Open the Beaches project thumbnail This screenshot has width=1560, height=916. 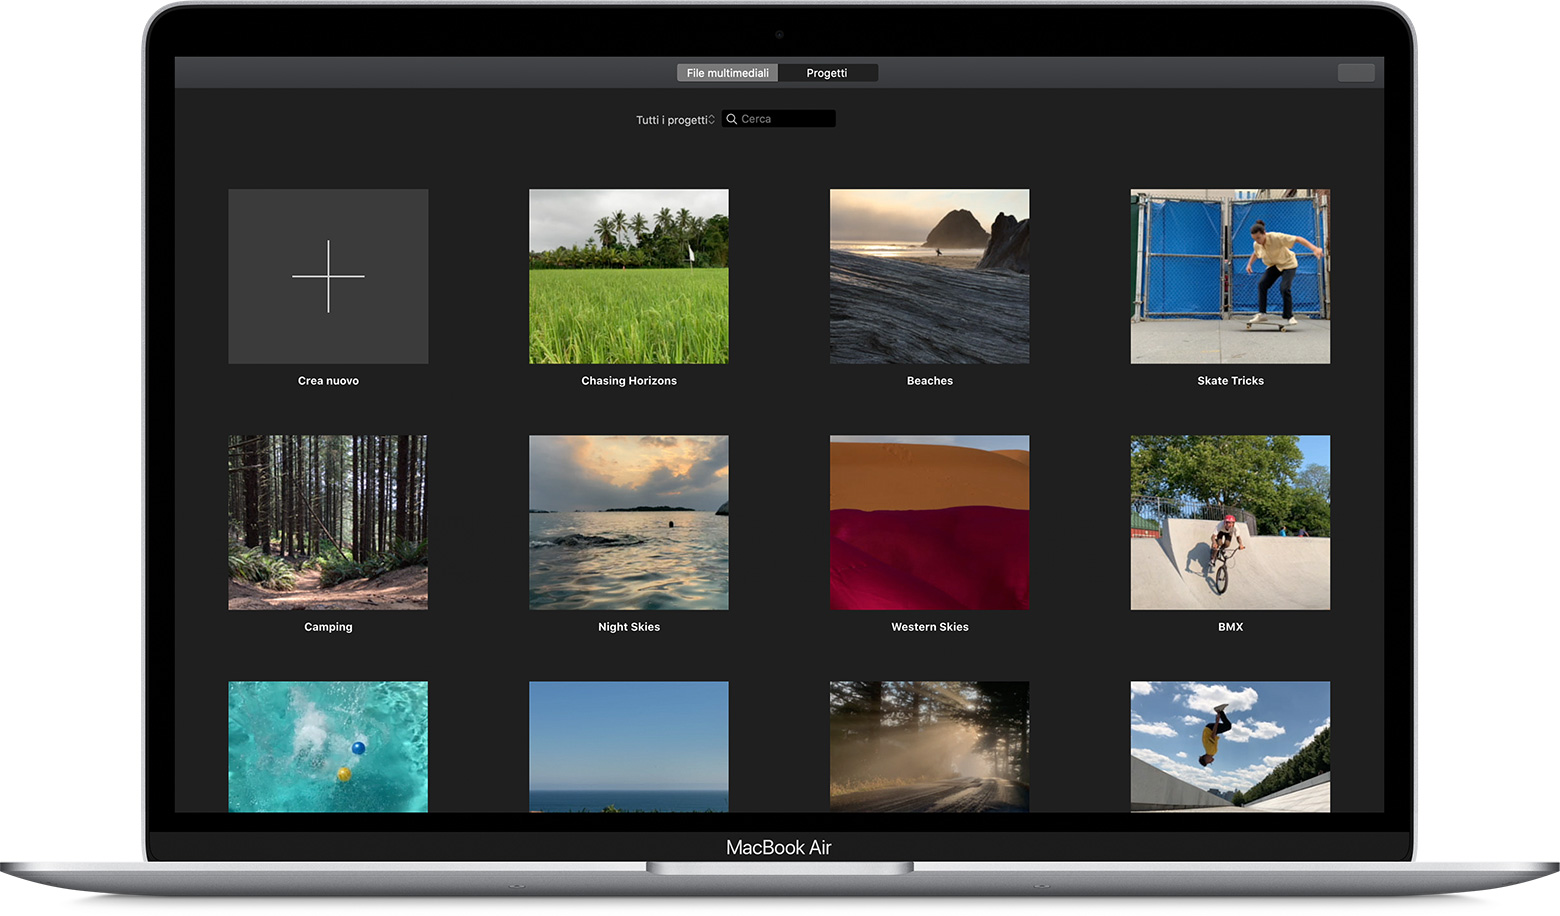click(x=930, y=276)
